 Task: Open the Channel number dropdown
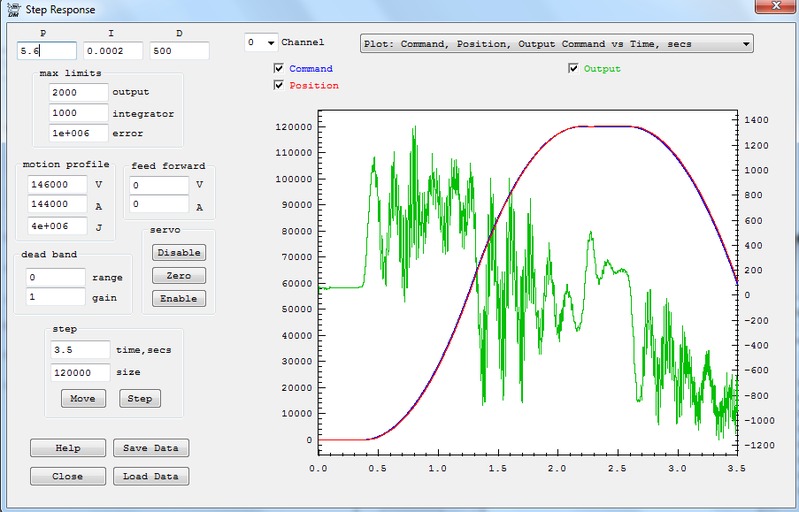tap(261, 43)
